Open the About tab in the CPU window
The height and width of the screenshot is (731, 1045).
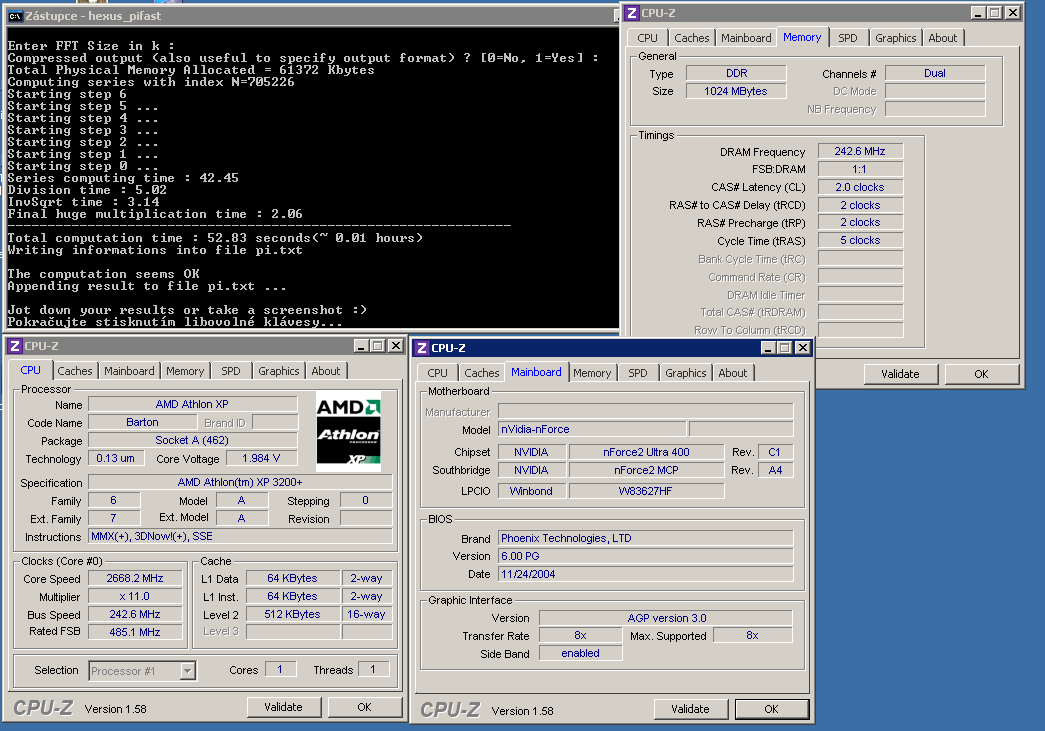pos(326,371)
